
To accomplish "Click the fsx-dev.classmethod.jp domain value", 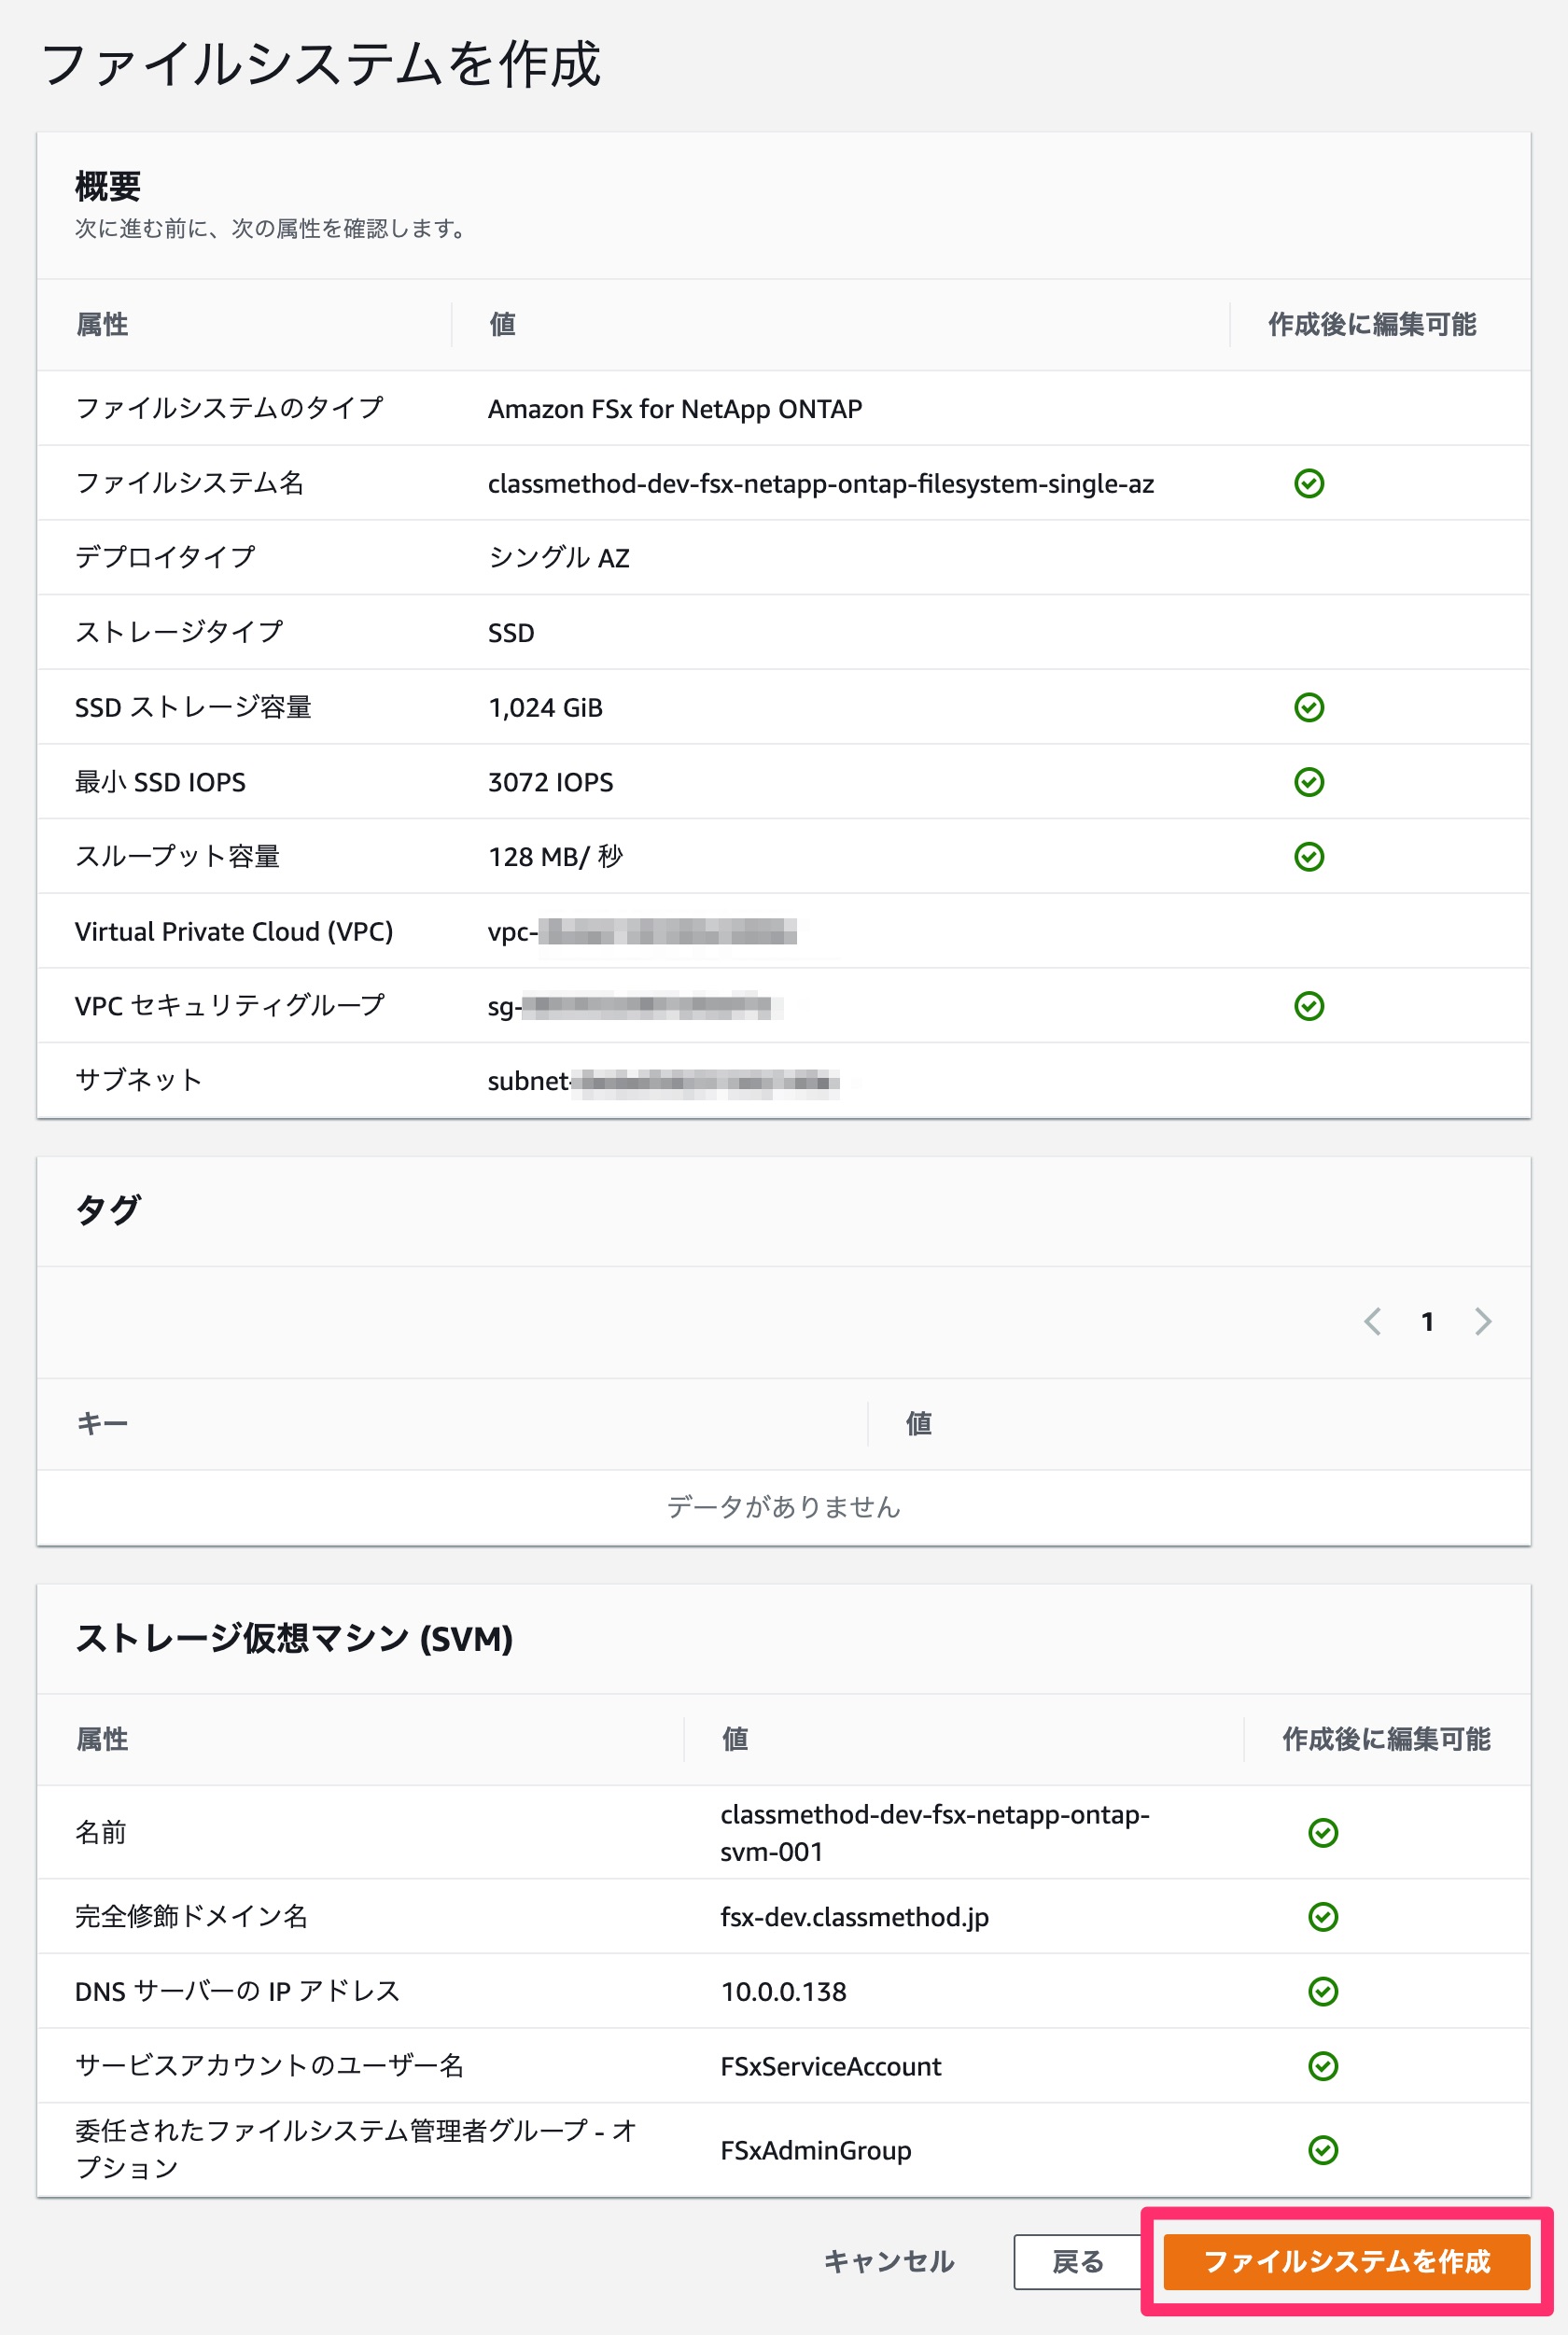I will pyautogui.click(x=854, y=1917).
